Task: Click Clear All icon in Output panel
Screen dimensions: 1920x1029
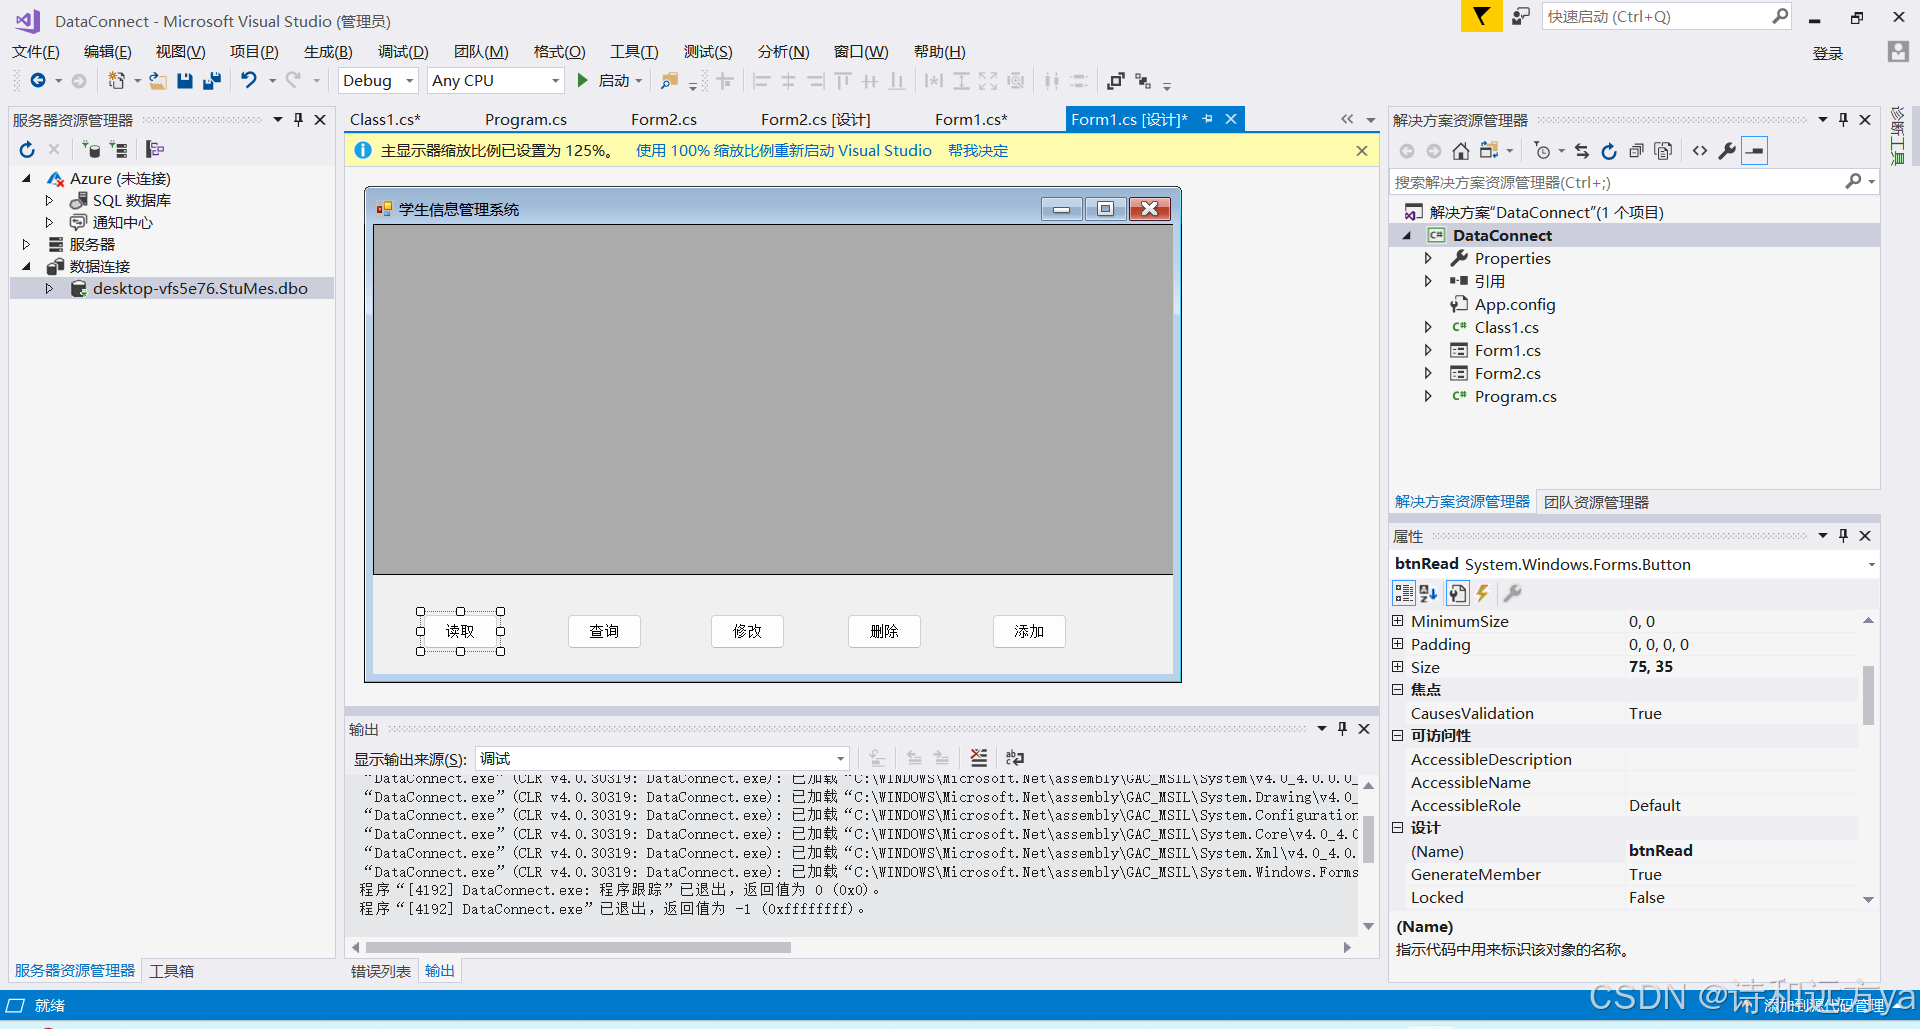Action: click(979, 758)
